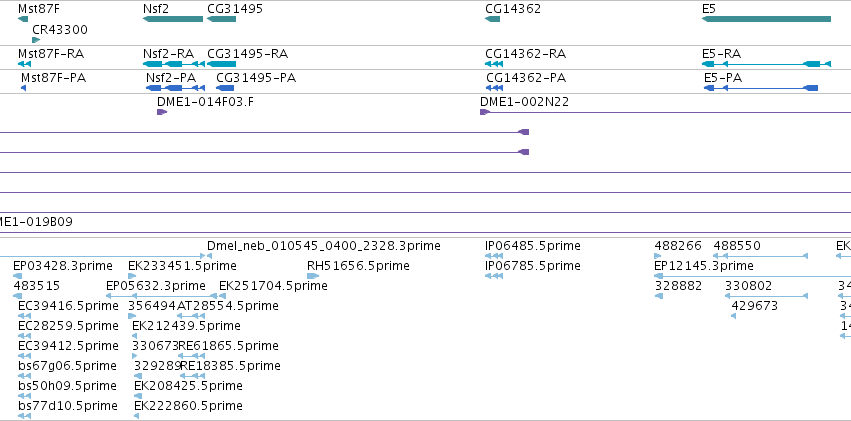The image size is (851, 421).
Task: Select the E5-RA transcript glyph
Action: (x=766, y=64)
